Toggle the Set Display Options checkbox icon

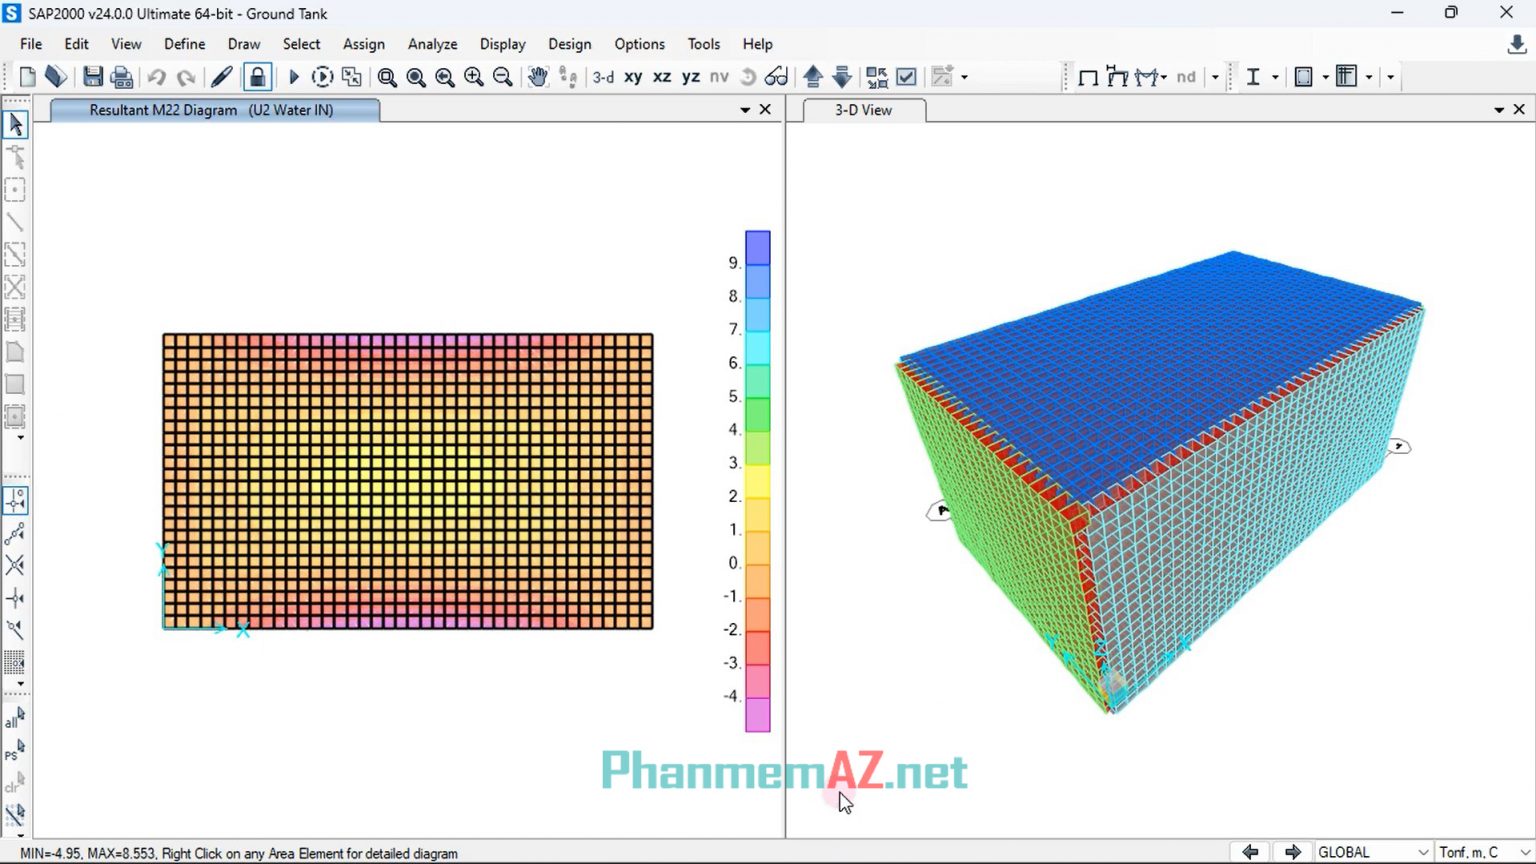tap(907, 77)
